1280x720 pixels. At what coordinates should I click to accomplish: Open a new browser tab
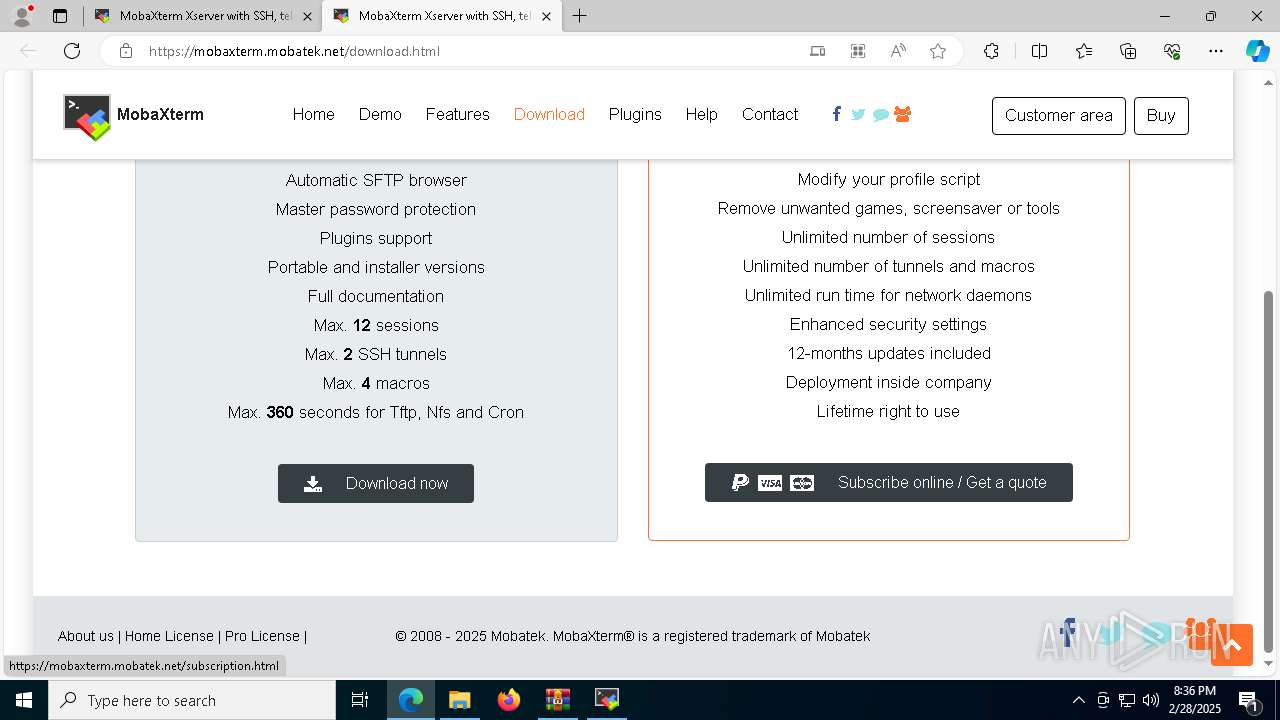tap(579, 16)
